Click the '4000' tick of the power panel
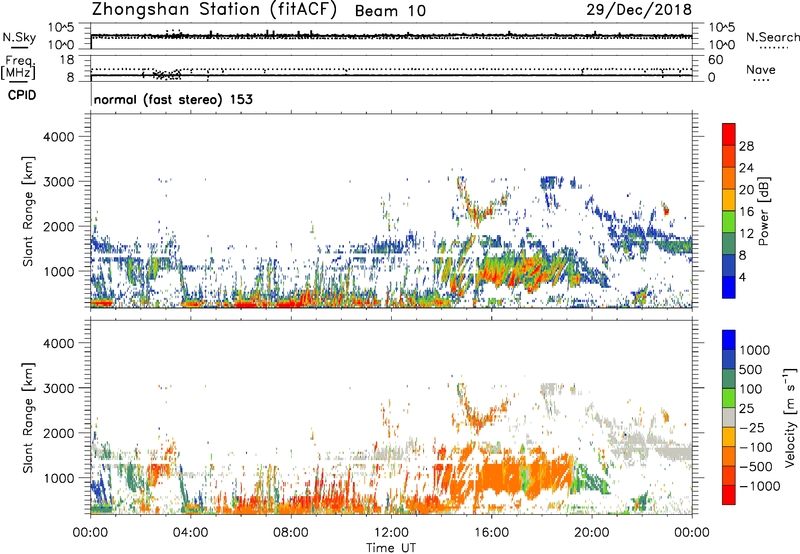800x554 pixels. [x=59, y=137]
